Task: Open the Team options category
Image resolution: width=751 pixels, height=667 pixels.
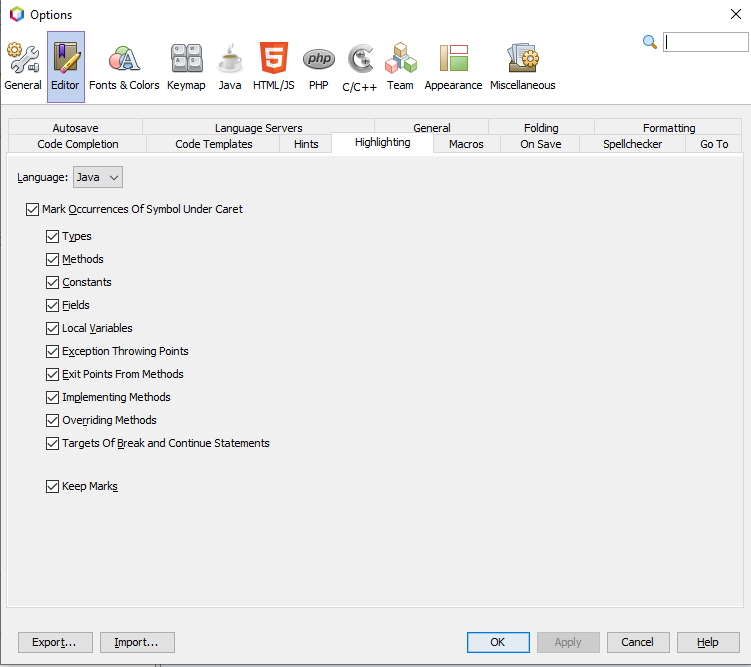Action: pyautogui.click(x=400, y=66)
